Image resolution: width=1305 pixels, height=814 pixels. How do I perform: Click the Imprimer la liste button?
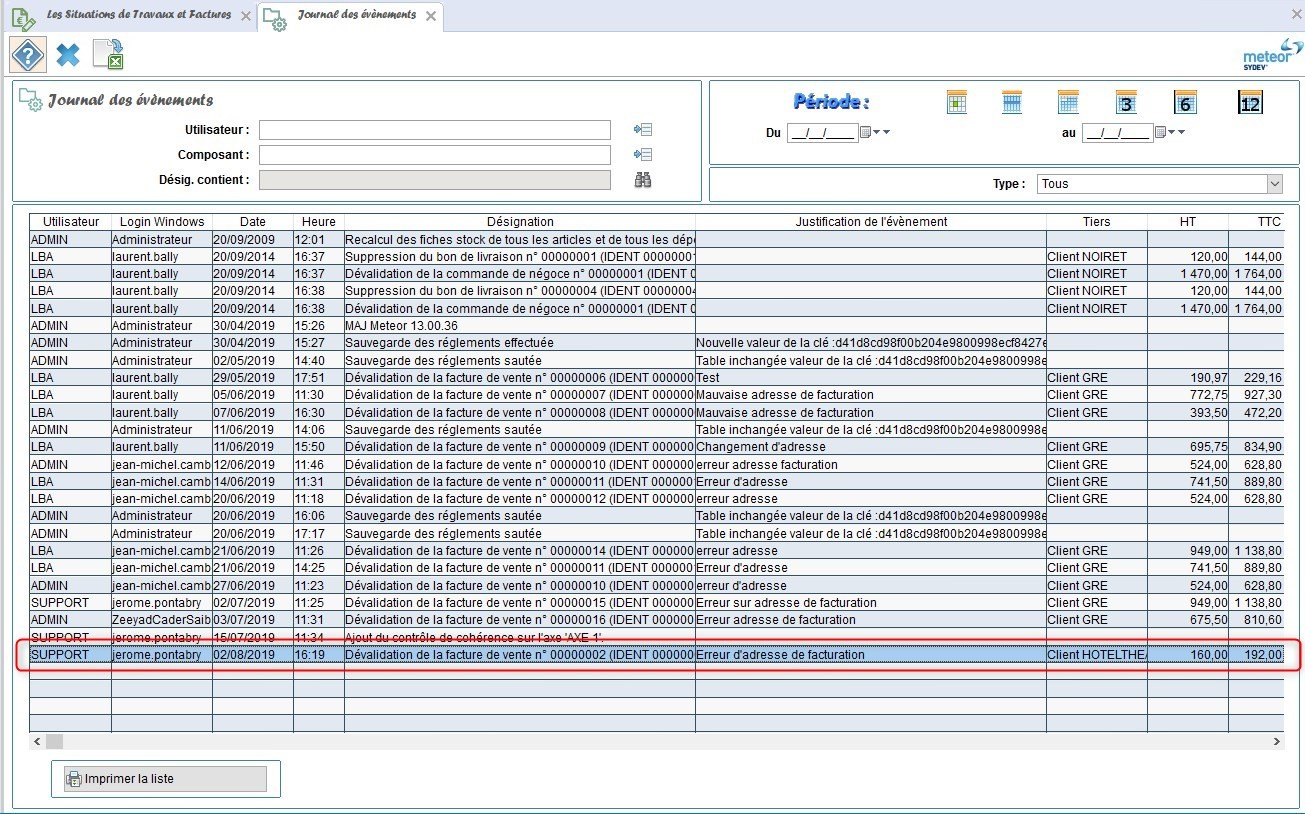(x=165, y=779)
